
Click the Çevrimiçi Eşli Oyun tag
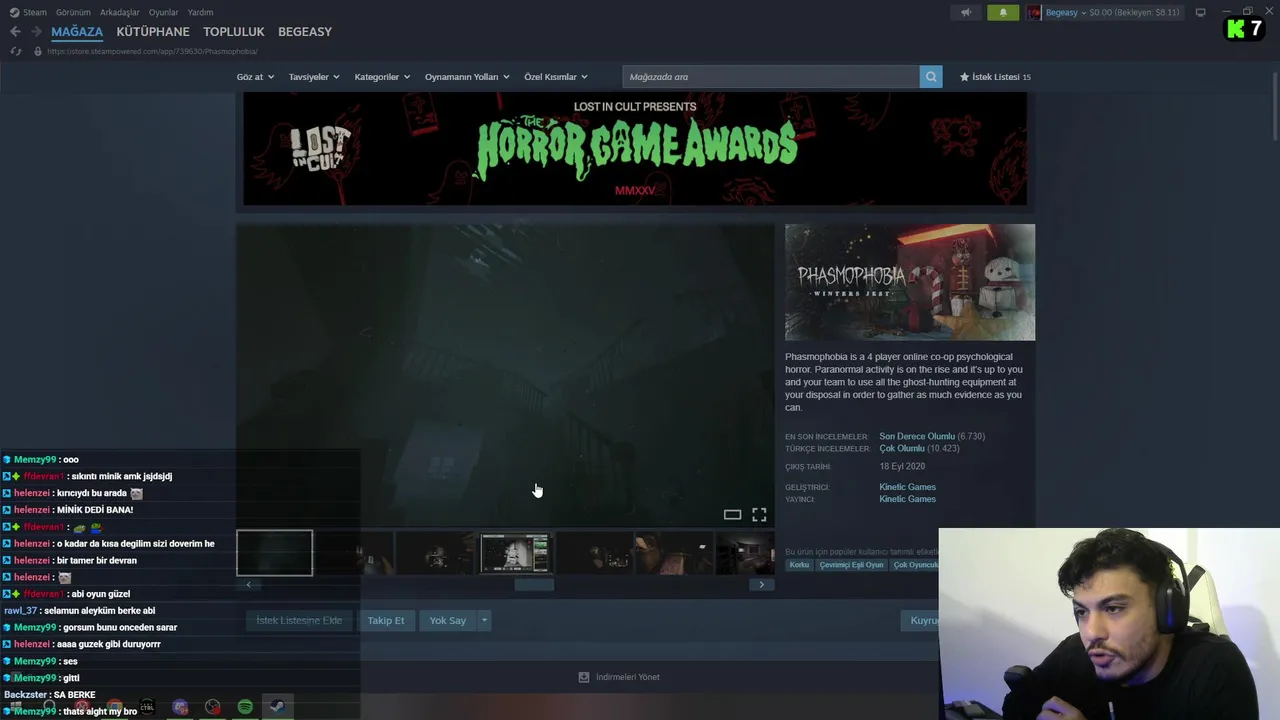tap(851, 565)
